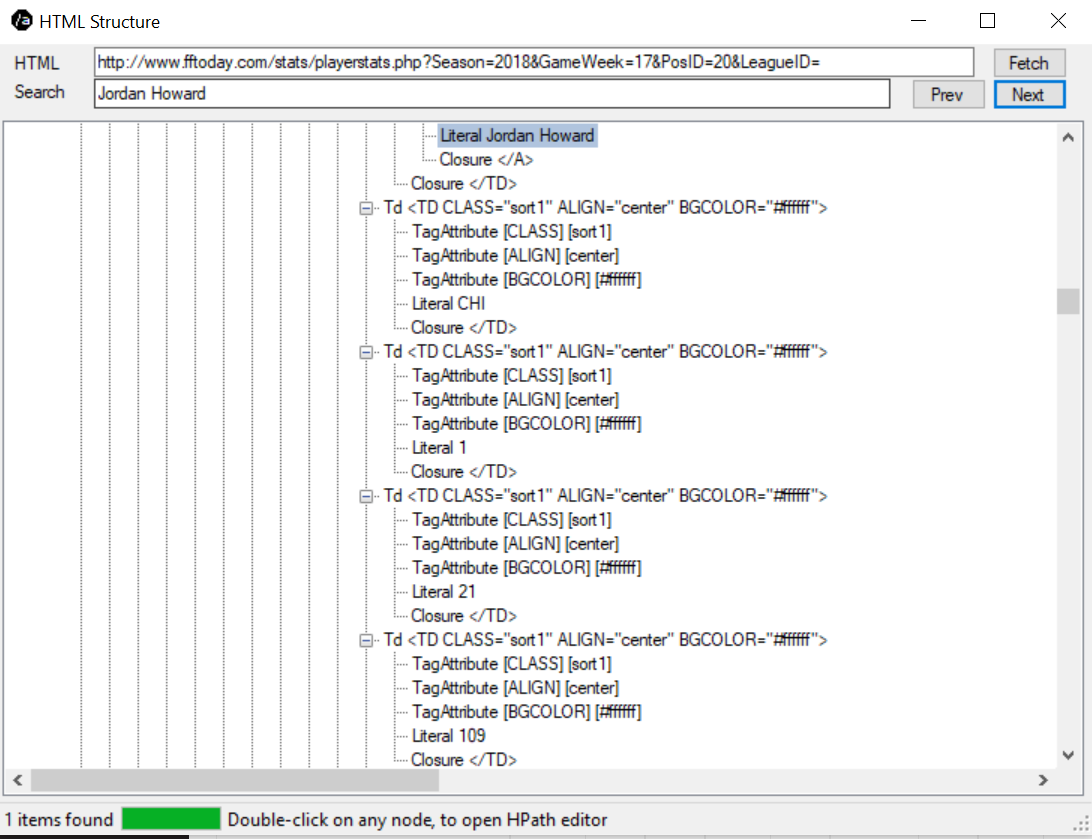This screenshot has width=1092, height=839.
Task: Select the Td tag row above Literal CHI
Action: [x=605, y=207]
